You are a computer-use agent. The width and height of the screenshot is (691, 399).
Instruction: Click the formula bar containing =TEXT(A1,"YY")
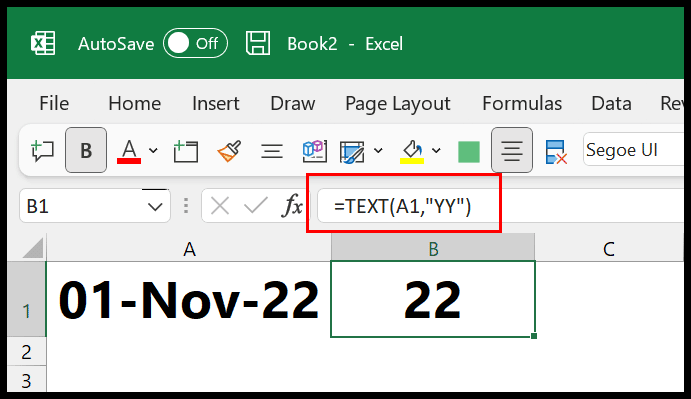point(500,205)
